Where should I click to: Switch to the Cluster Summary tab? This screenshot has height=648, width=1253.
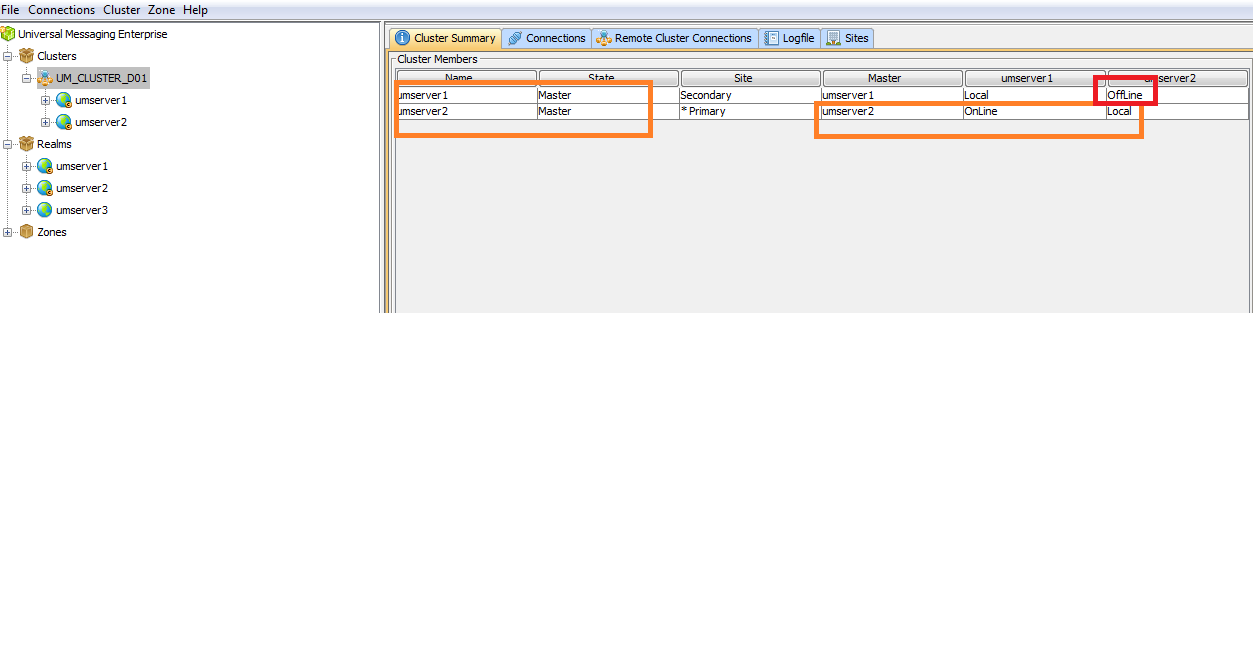(445, 38)
